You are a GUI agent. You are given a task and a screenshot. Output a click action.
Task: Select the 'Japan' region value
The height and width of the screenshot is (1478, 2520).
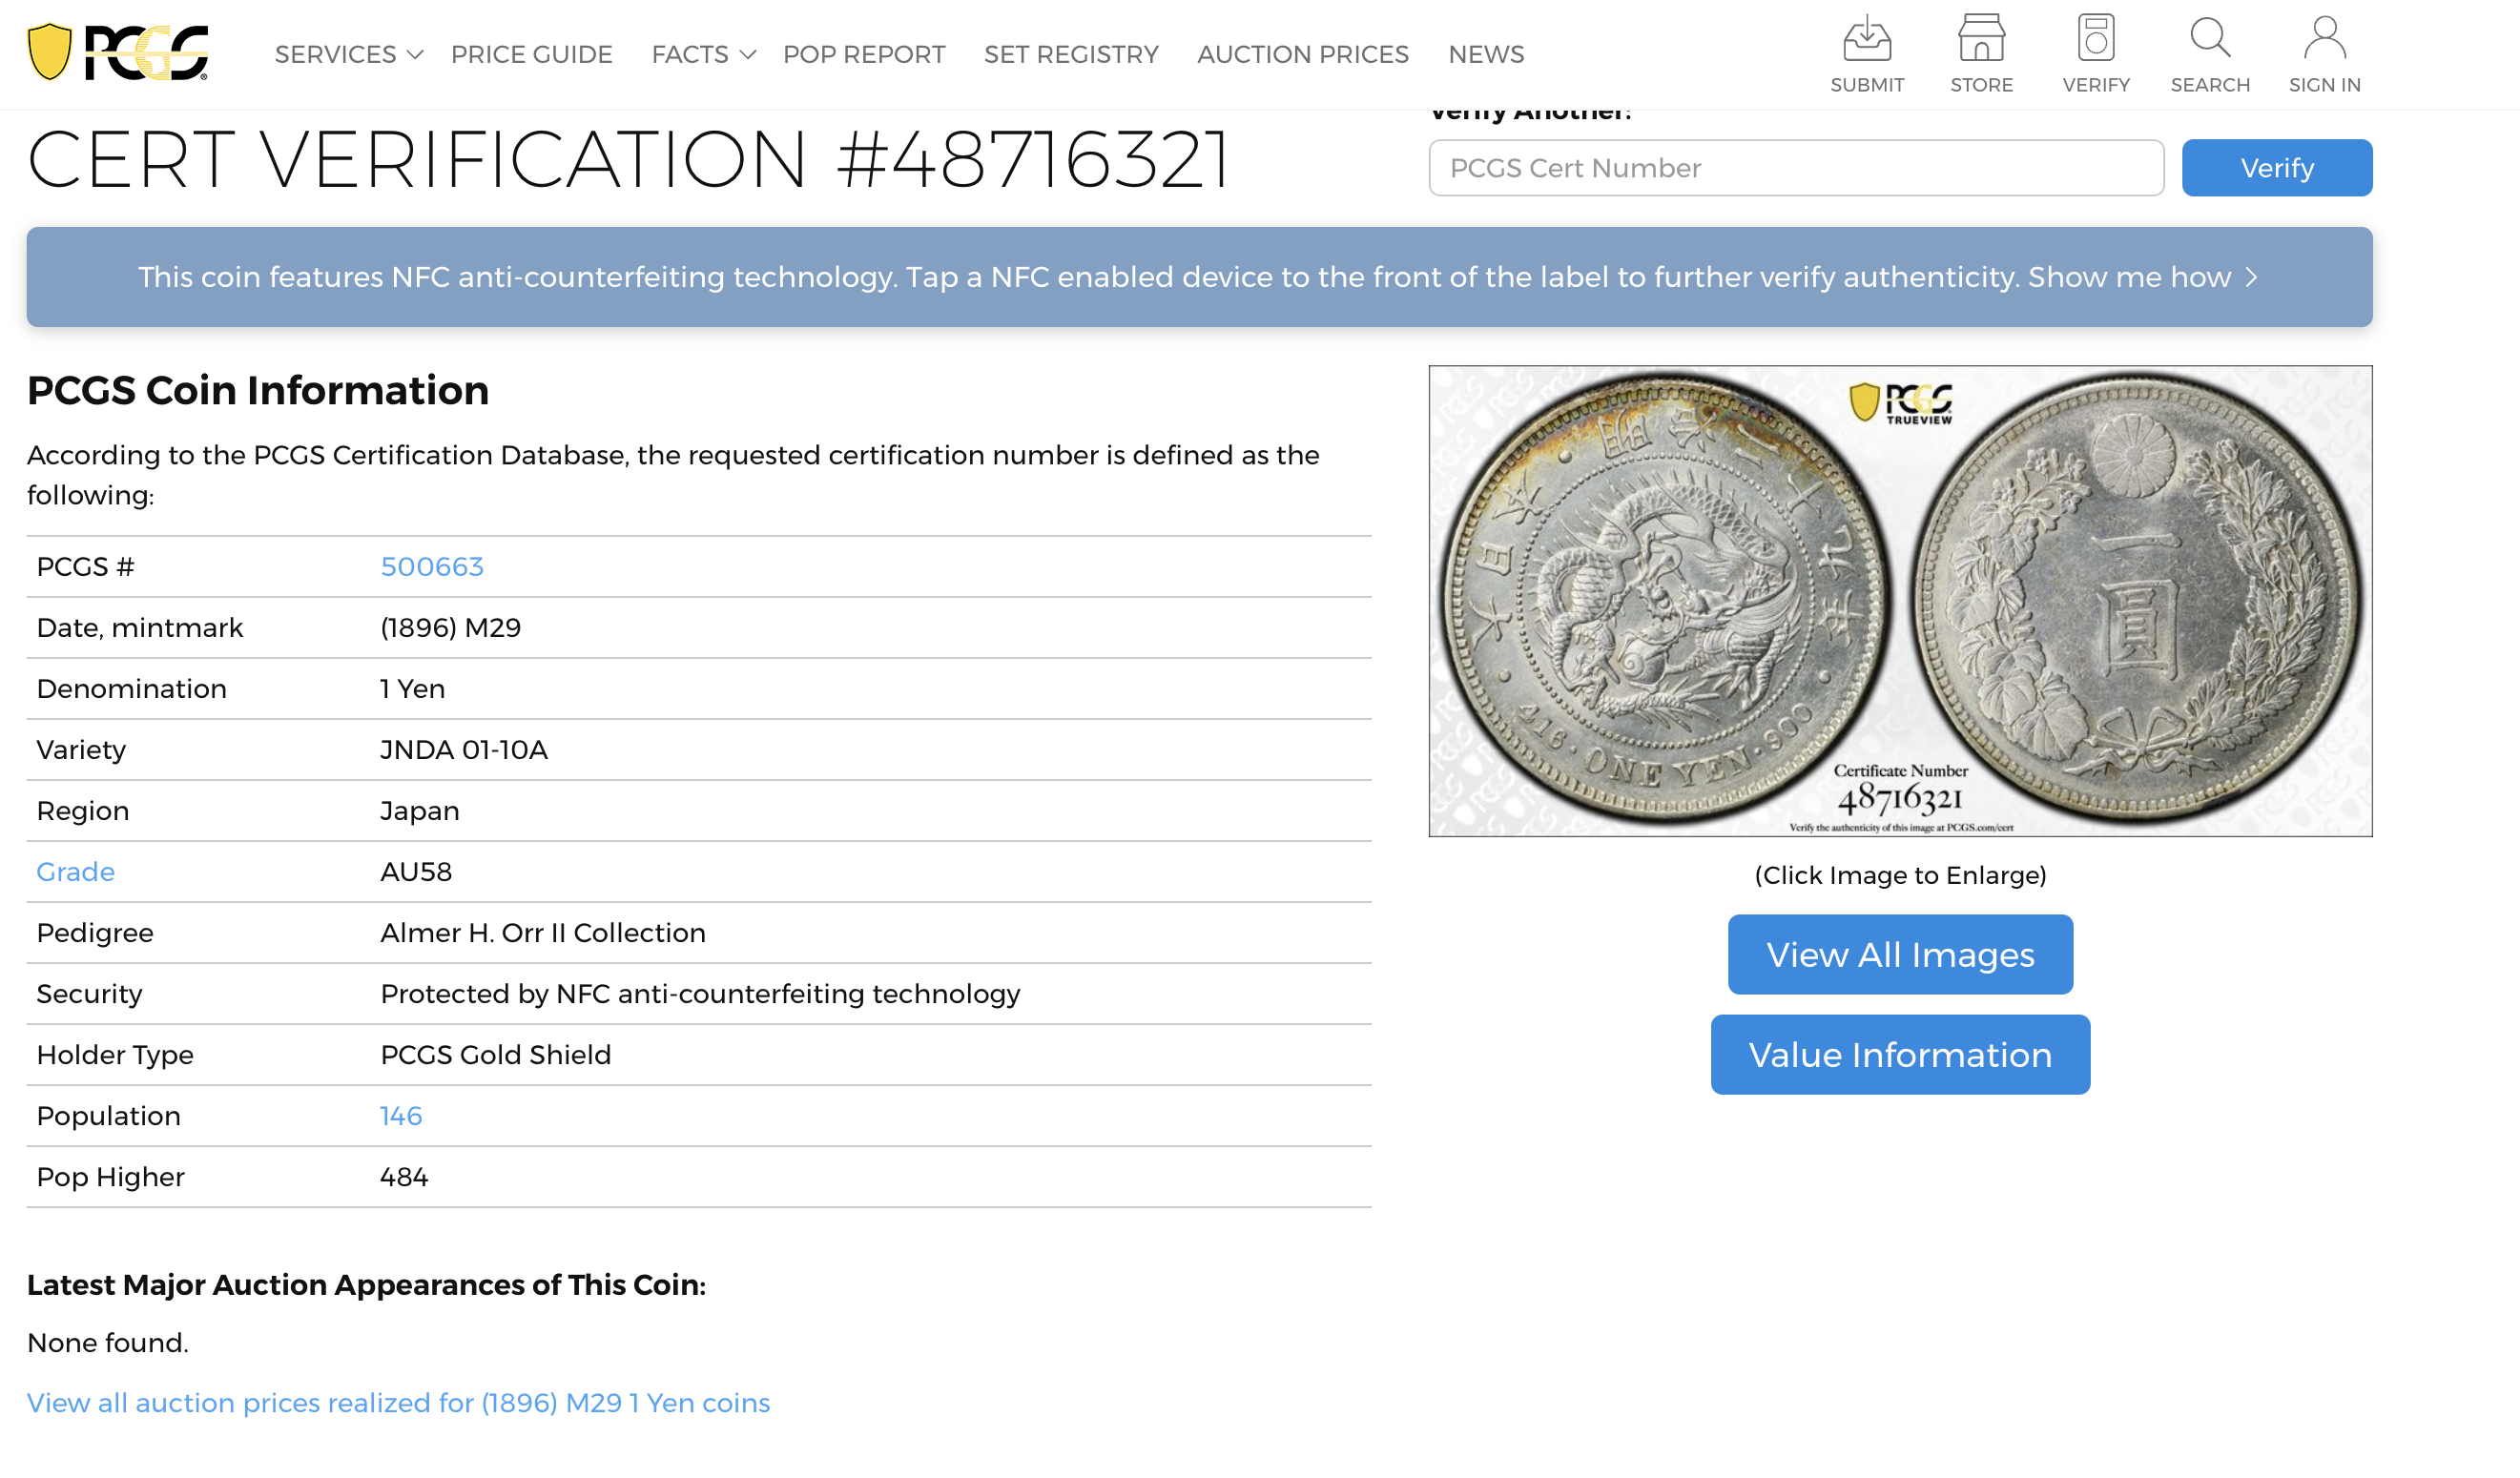click(x=420, y=811)
